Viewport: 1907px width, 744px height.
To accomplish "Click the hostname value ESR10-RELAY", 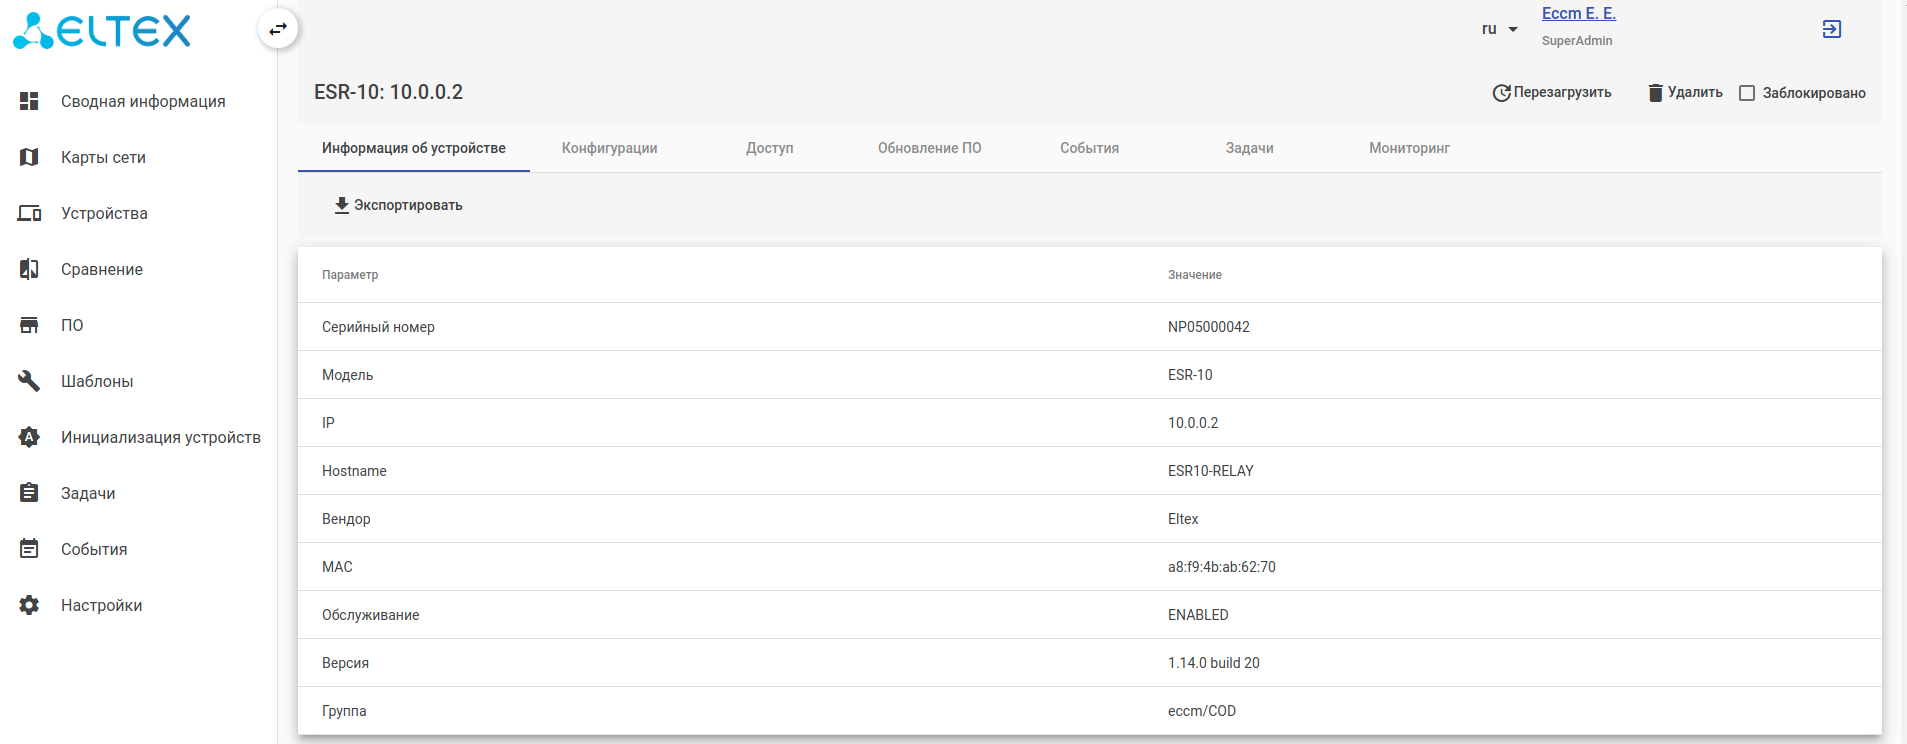I will click(1211, 471).
